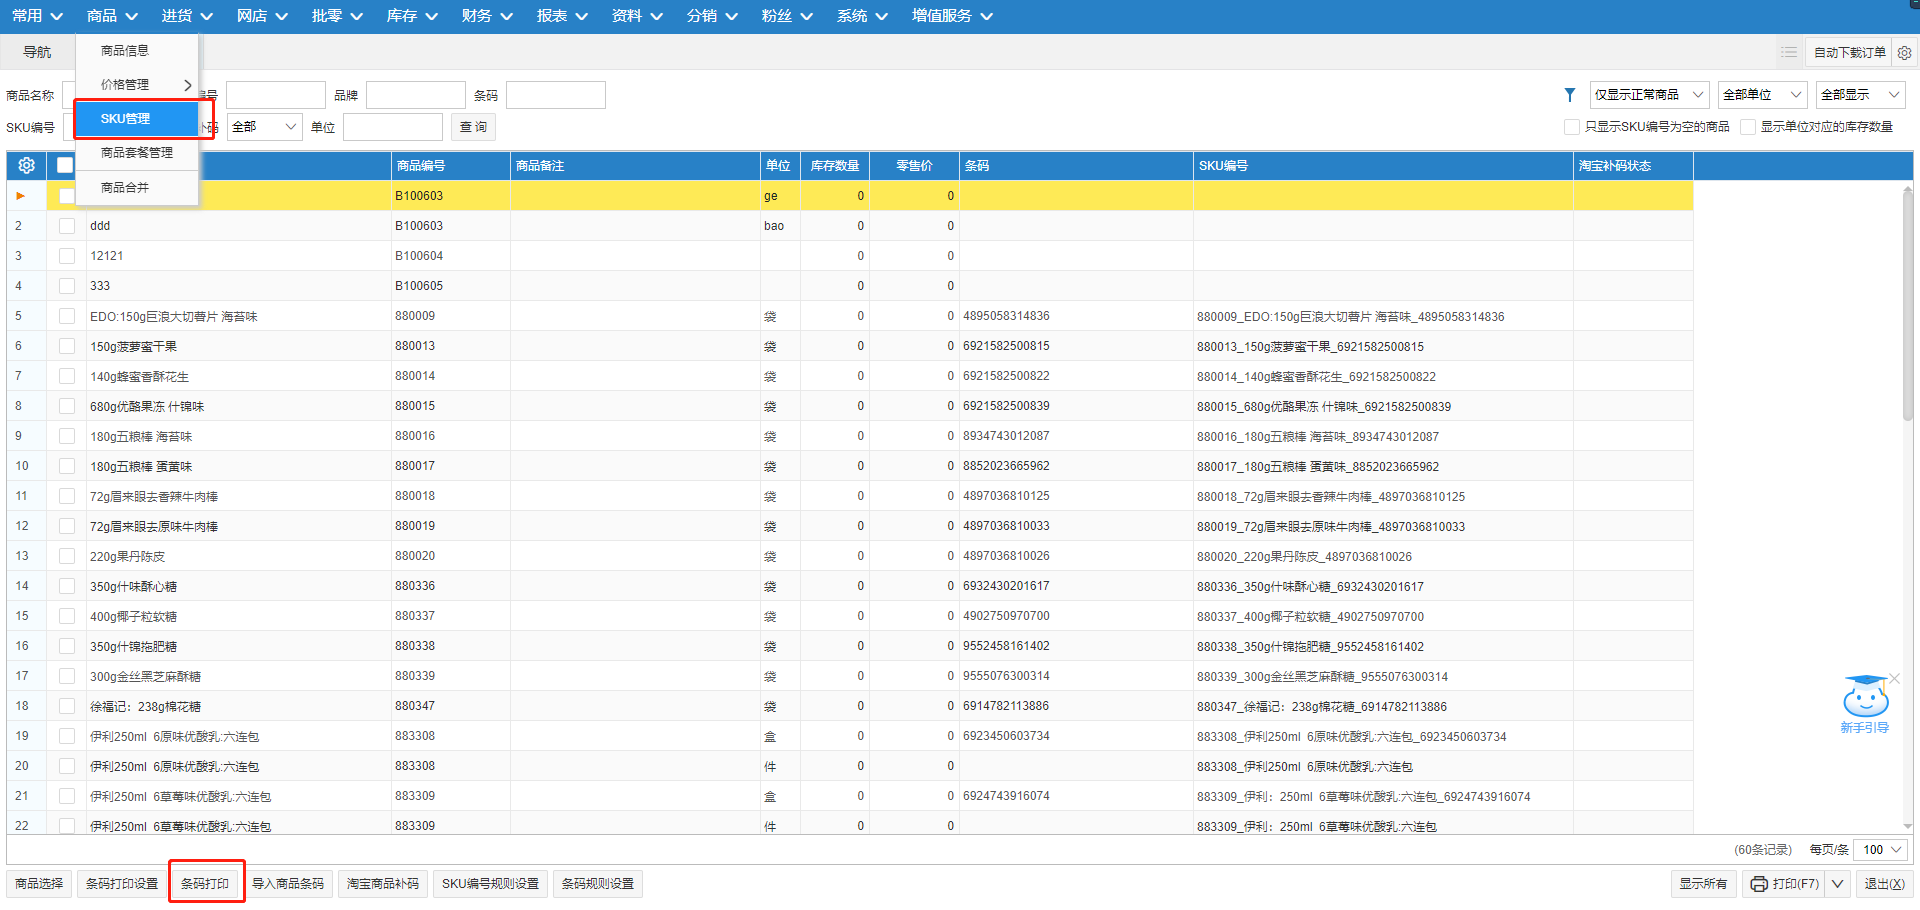This screenshot has height=910, width=1920.
Task: Click the 自动下载订单 button
Action: (x=1850, y=53)
